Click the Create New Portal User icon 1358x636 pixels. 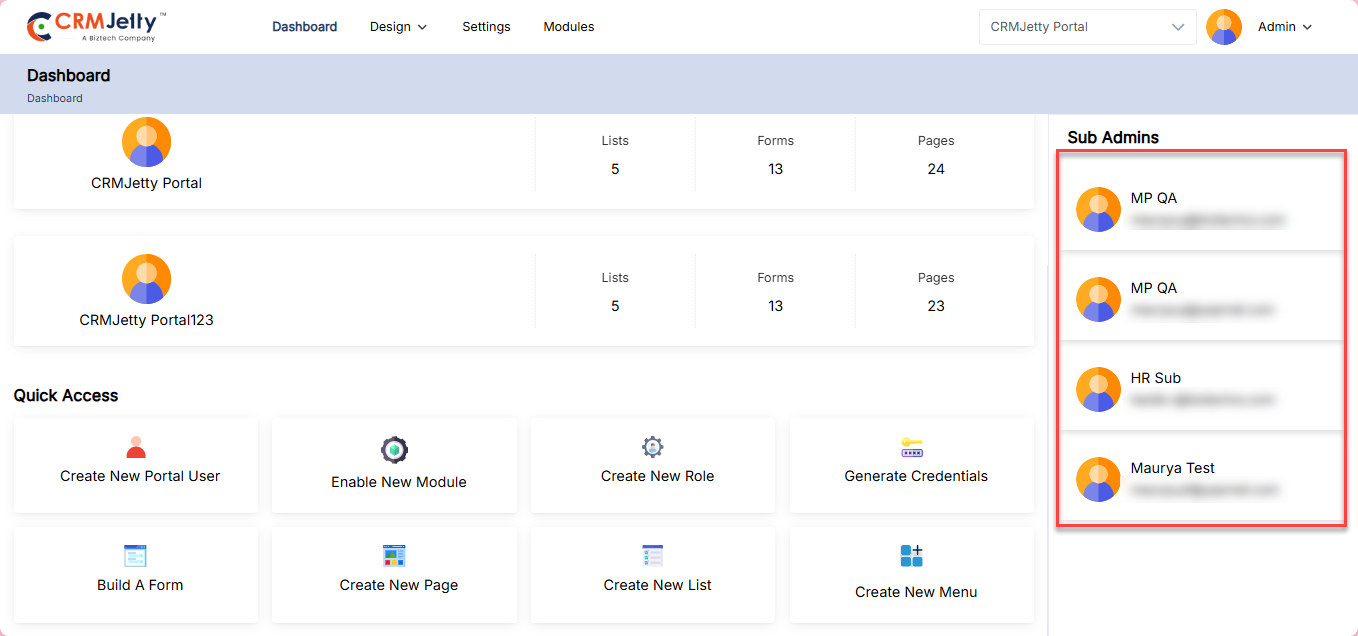point(136,447)
